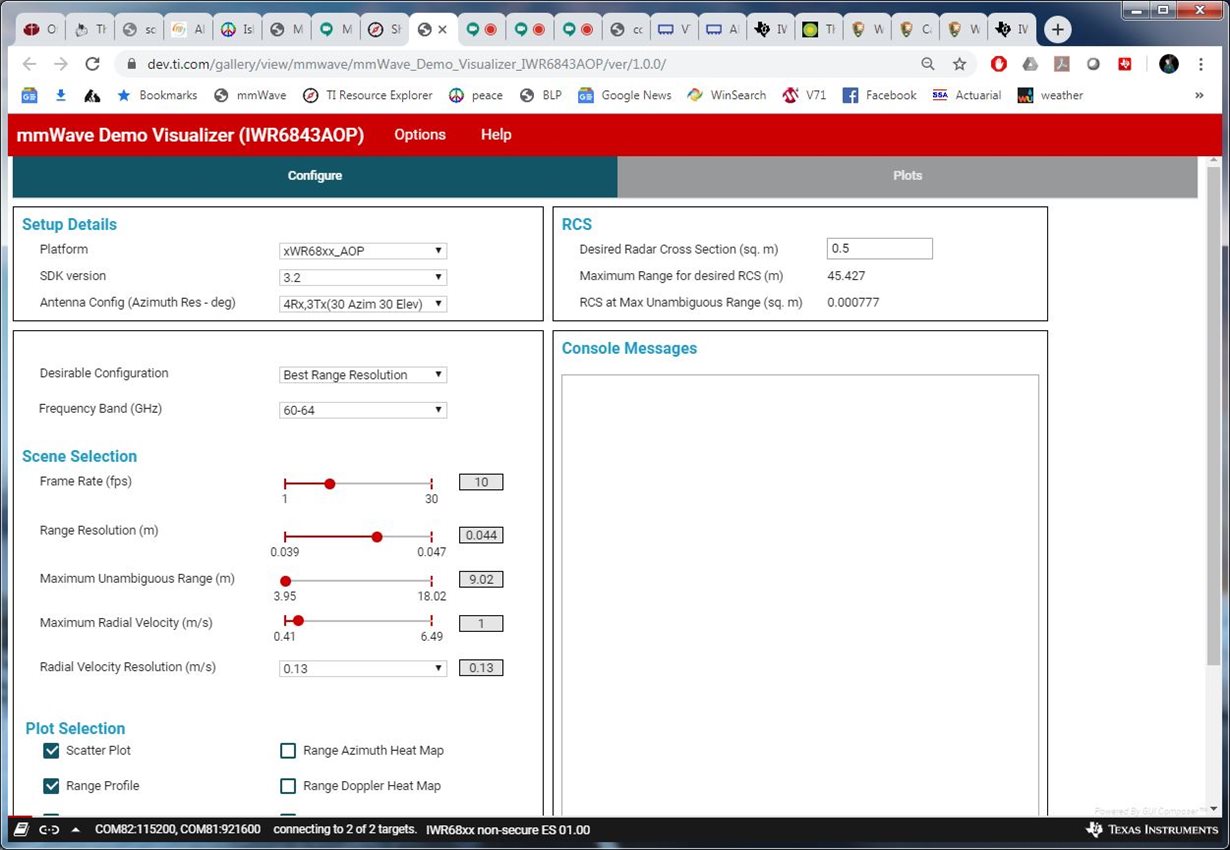Open the Options menu
The width and height of the screenshot is (1230, 850).
tap(420, 134)
